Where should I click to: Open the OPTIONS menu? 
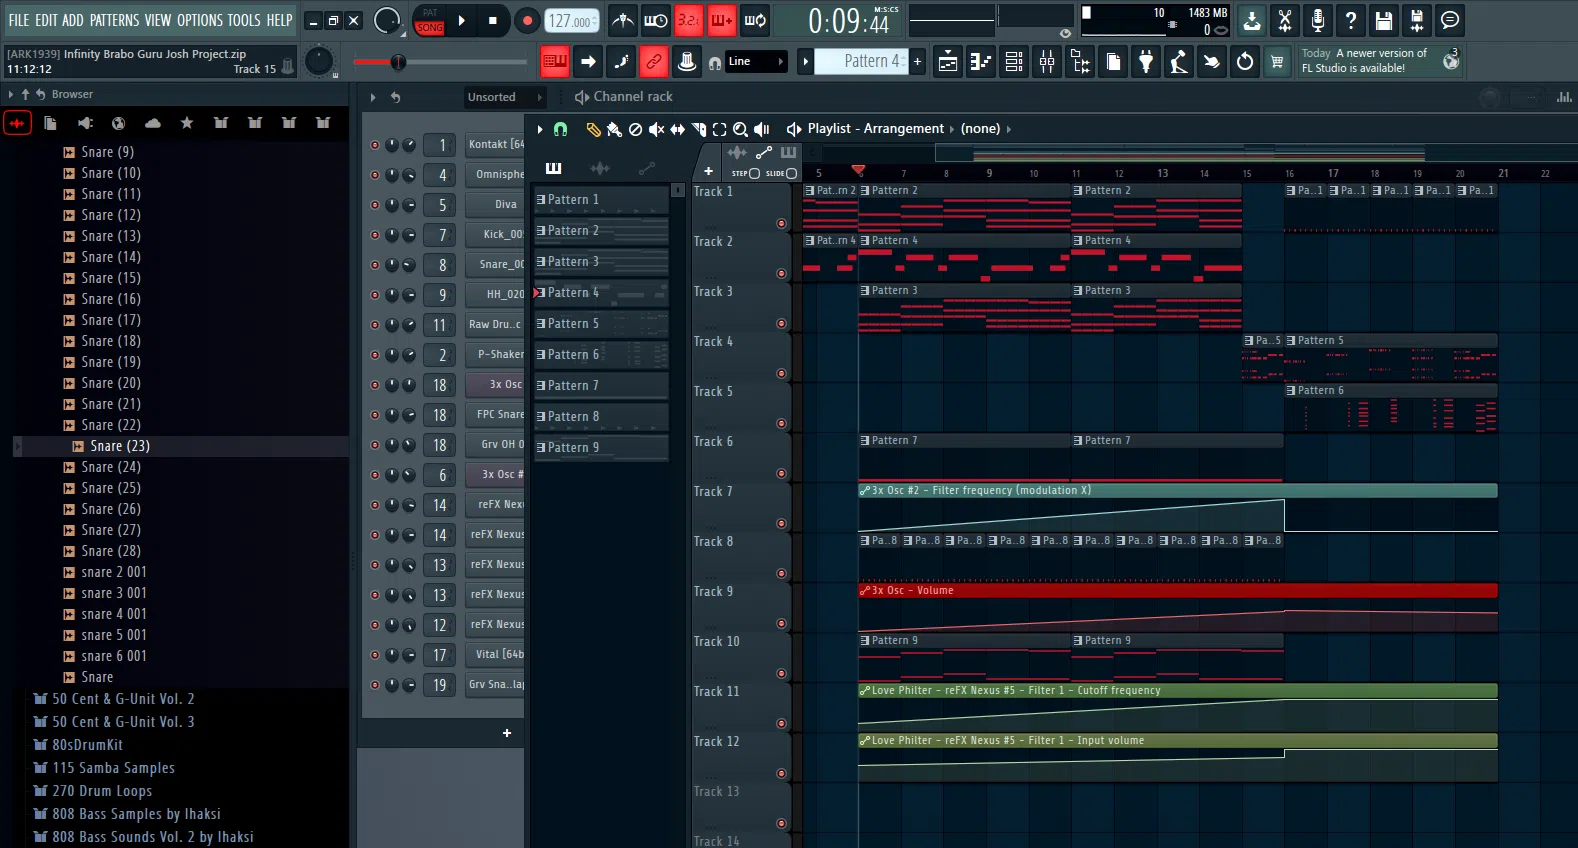point(200,20)
